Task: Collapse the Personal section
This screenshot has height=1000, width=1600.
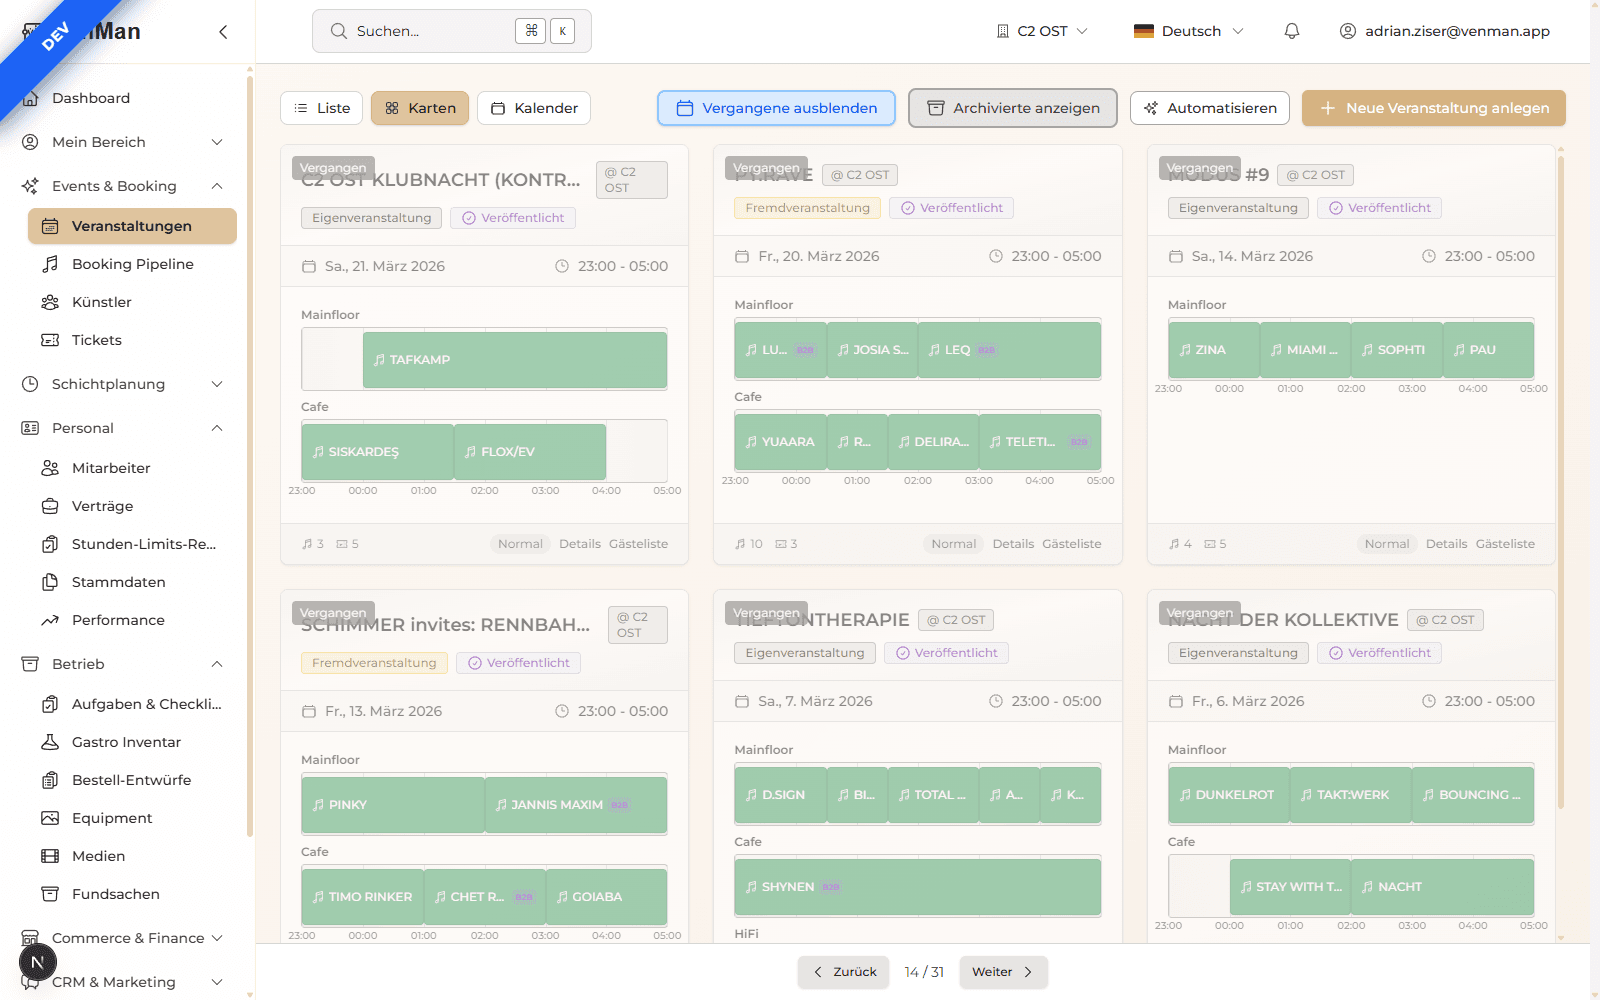Action: pyautogui.click(x=122, y=428)
